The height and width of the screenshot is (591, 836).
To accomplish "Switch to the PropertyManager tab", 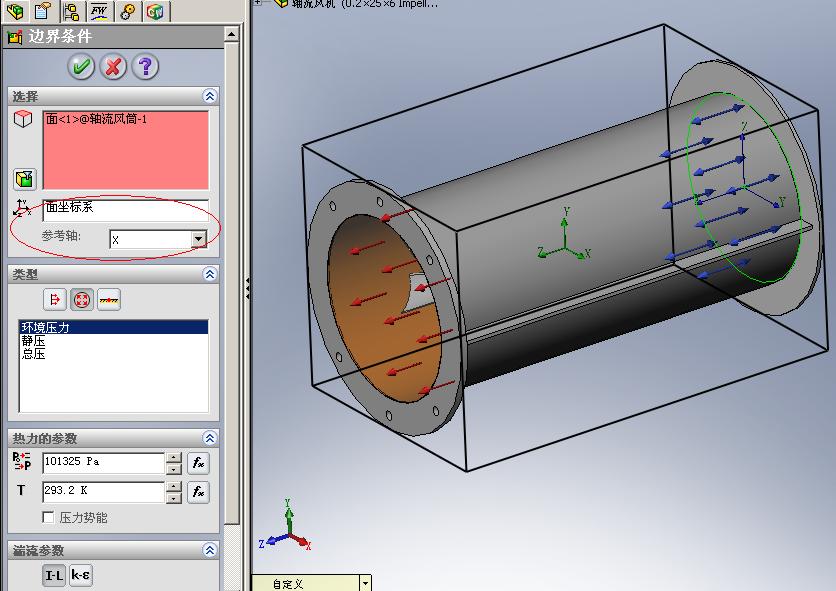I will tap(44, 10).
